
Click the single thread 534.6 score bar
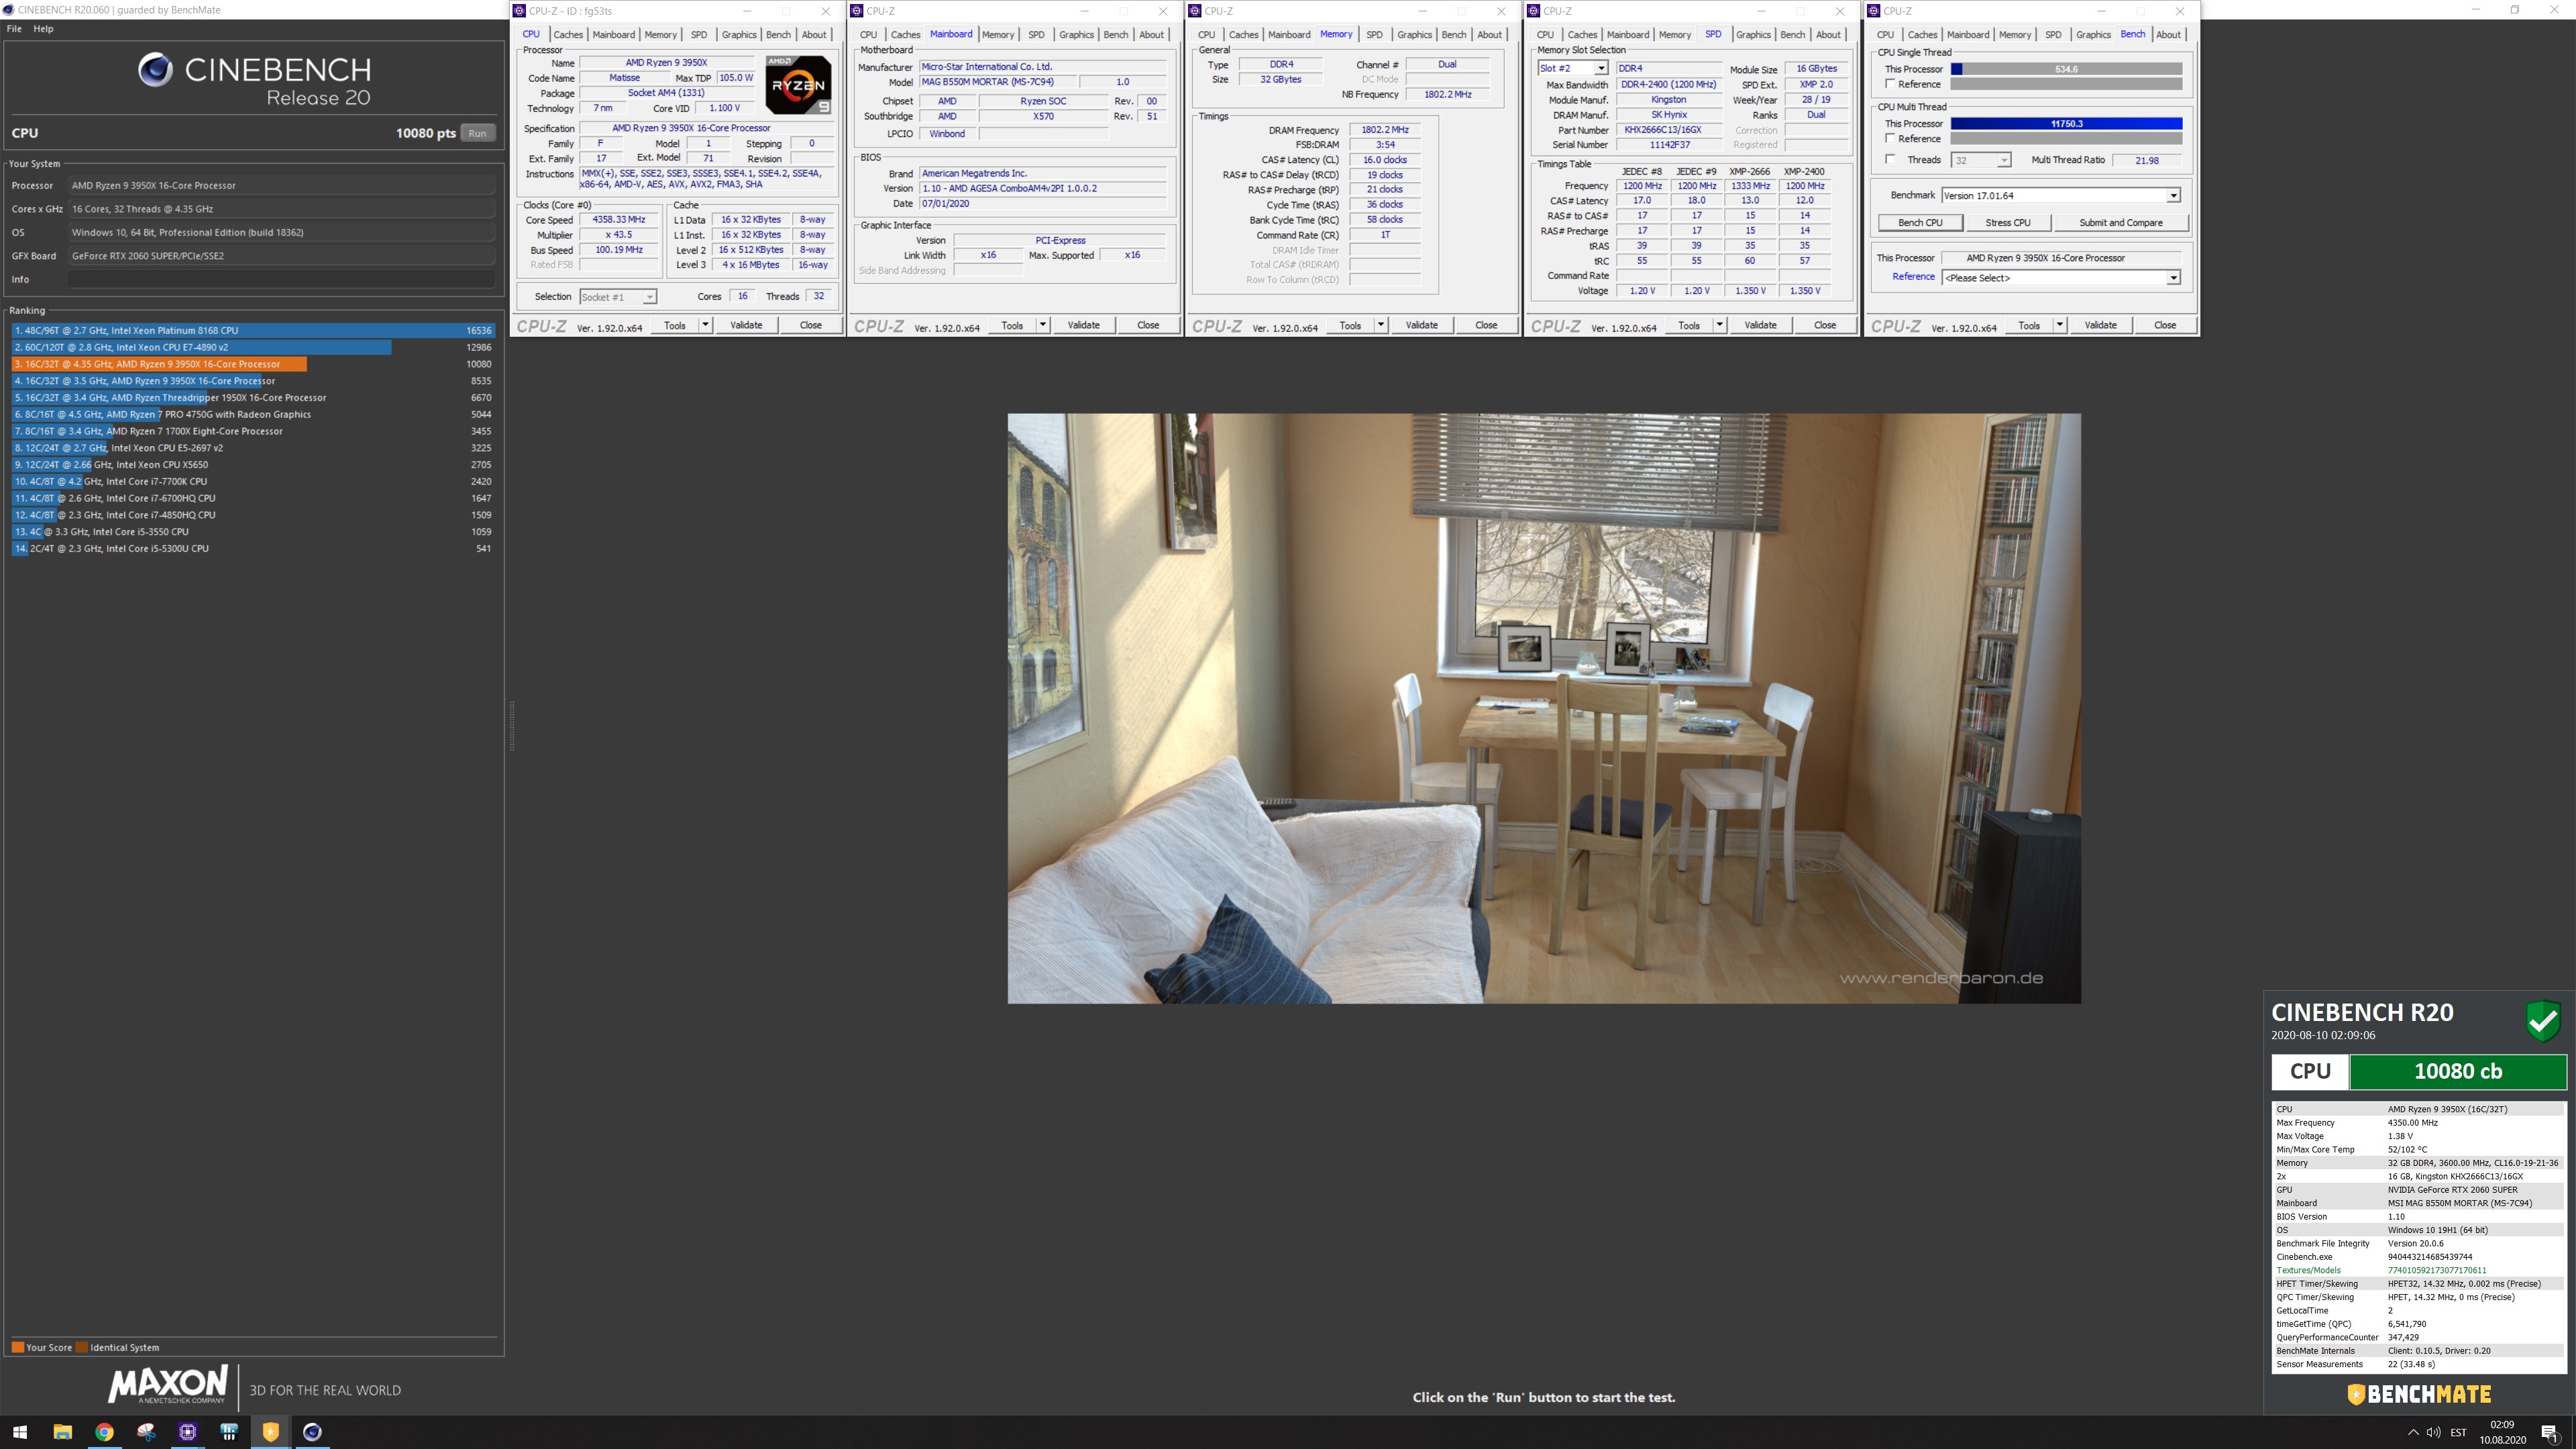click(2066, 69)
